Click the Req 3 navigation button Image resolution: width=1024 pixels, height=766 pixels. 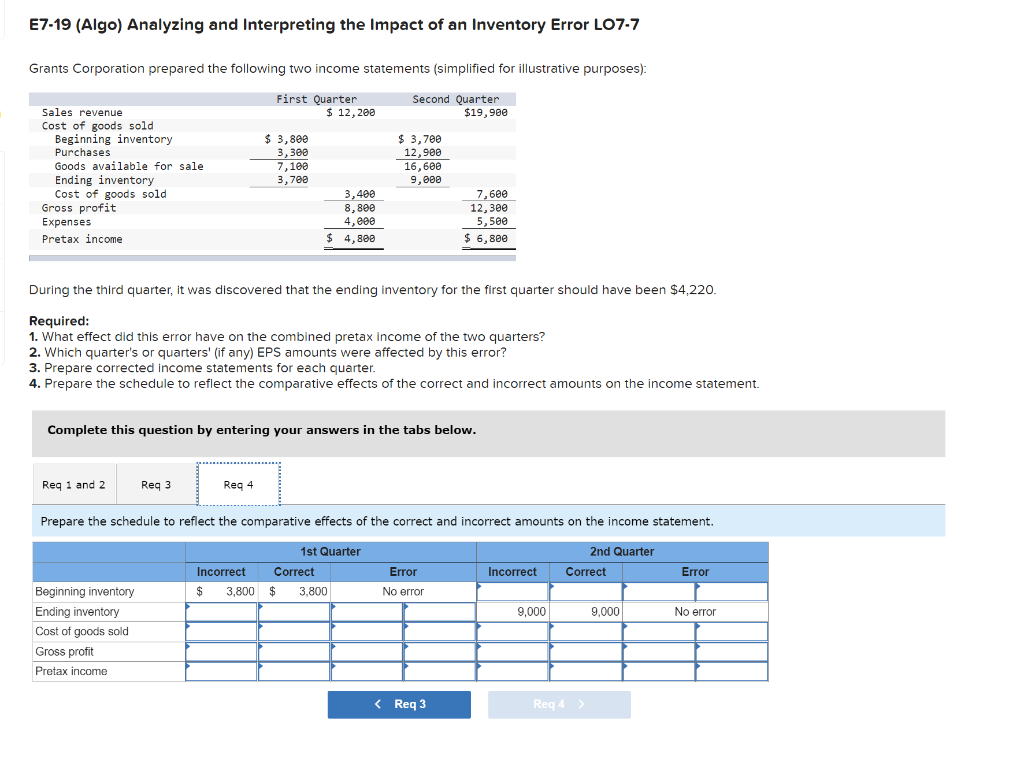point(399,704)
